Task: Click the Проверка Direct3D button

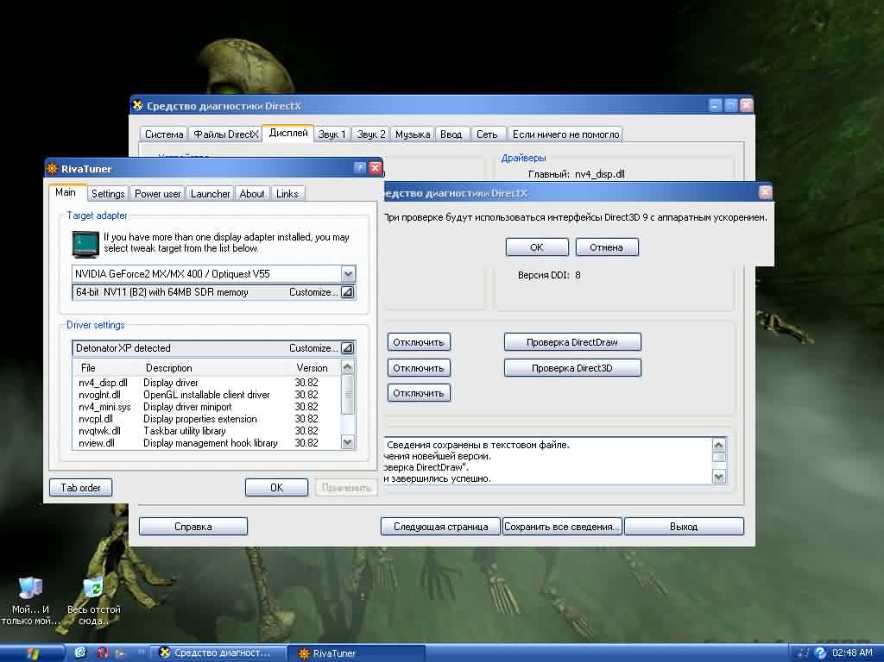Action: point(572,368)
